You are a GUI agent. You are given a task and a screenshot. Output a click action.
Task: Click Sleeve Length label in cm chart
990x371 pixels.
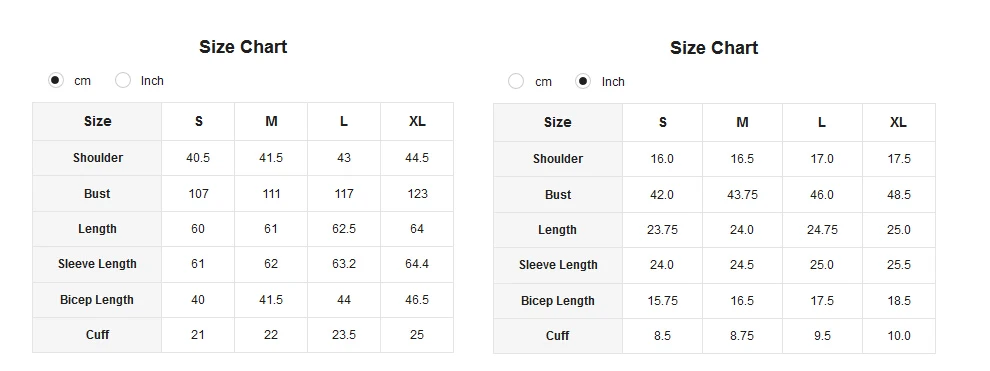click(97, 264)
